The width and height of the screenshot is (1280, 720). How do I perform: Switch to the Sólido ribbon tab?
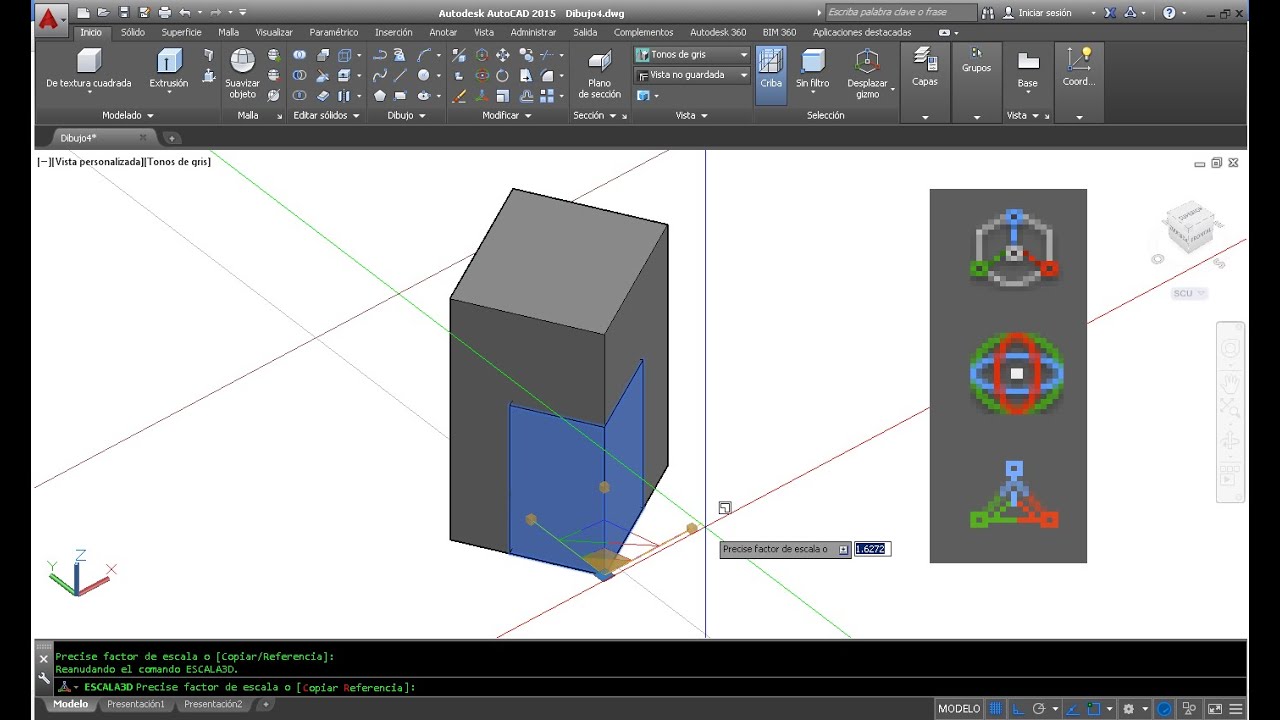click(x=133, y=32)
